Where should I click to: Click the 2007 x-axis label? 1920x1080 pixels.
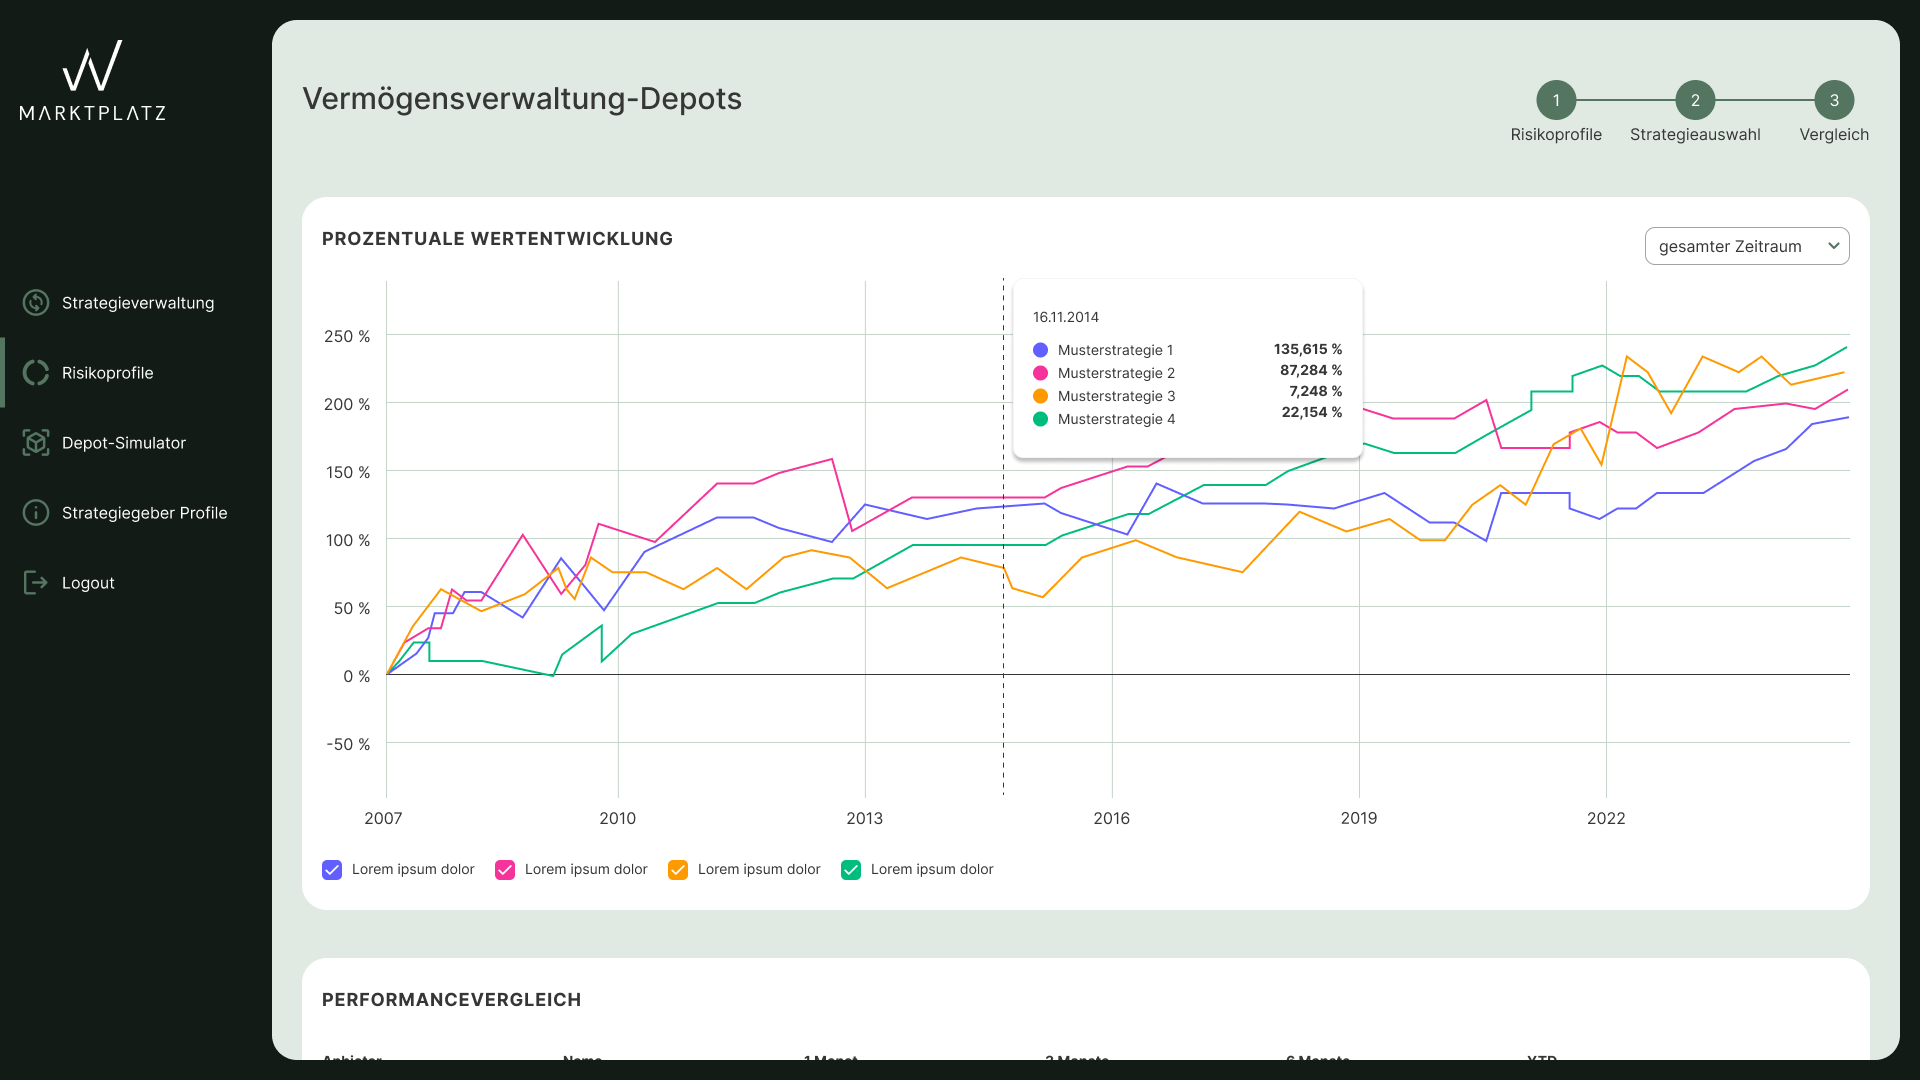383,818
